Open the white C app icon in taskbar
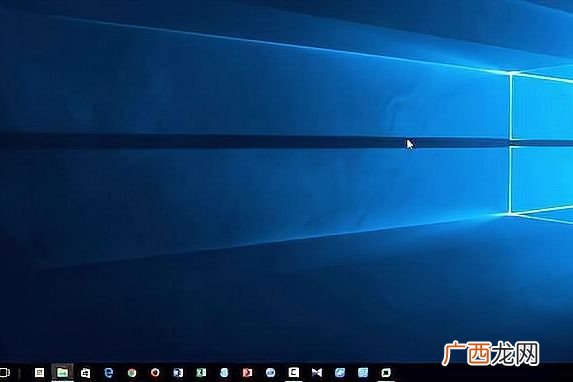Viewport: 573px width, 382px height. tap(294, 372)
